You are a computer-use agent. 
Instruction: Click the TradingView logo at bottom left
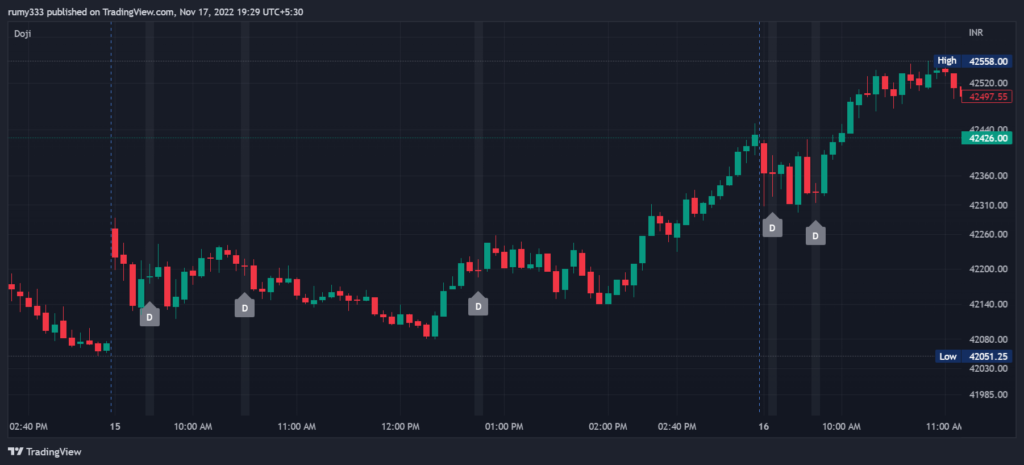pyautogui.click(x=44, y=451)
